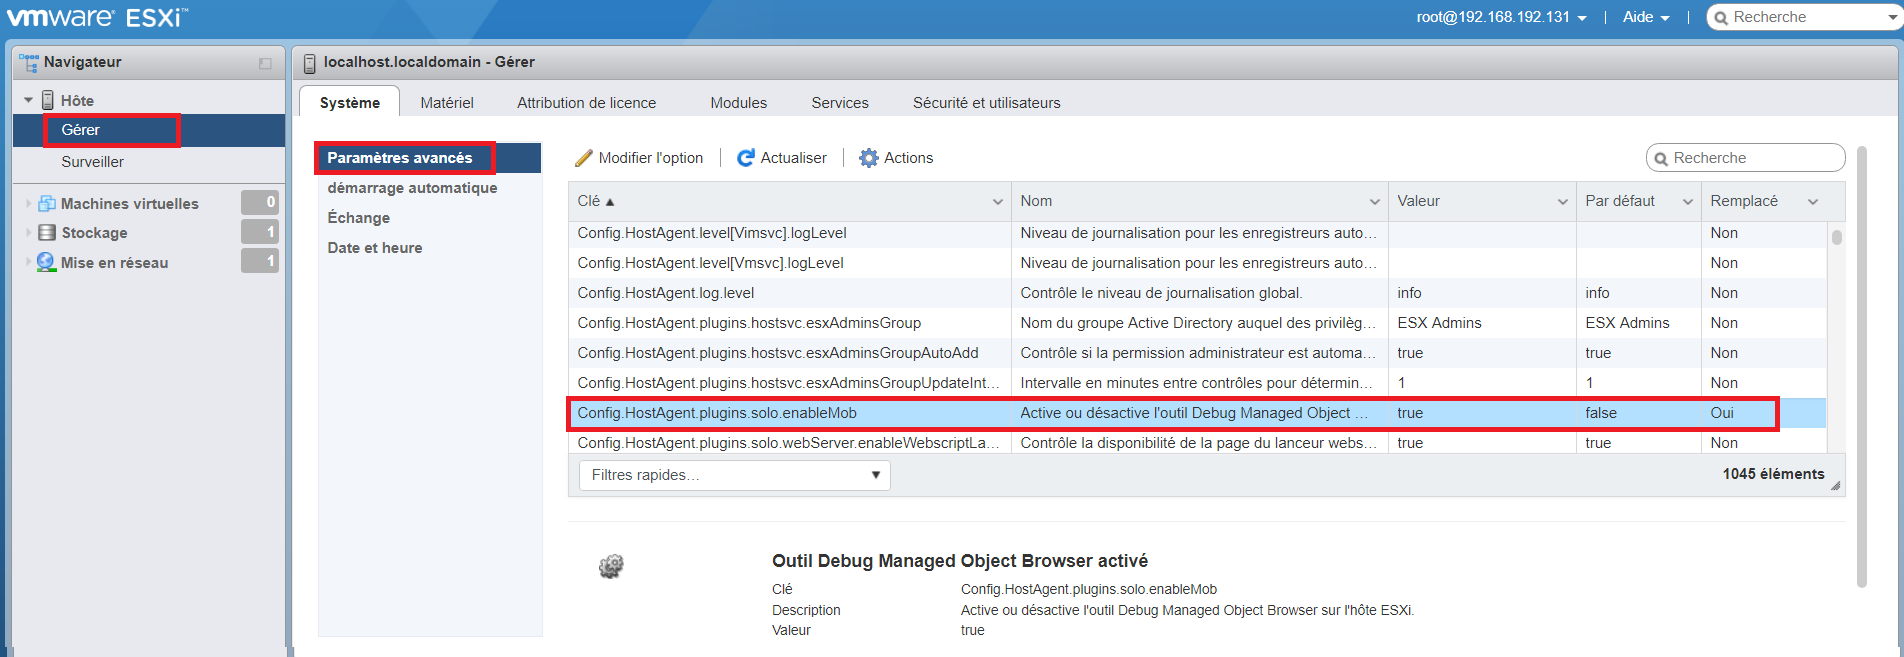The width and height of the screenshot is (1904, 657).
Task: Click the pencil icon for Modifier l'option
Action: click(x=584, y=158)
